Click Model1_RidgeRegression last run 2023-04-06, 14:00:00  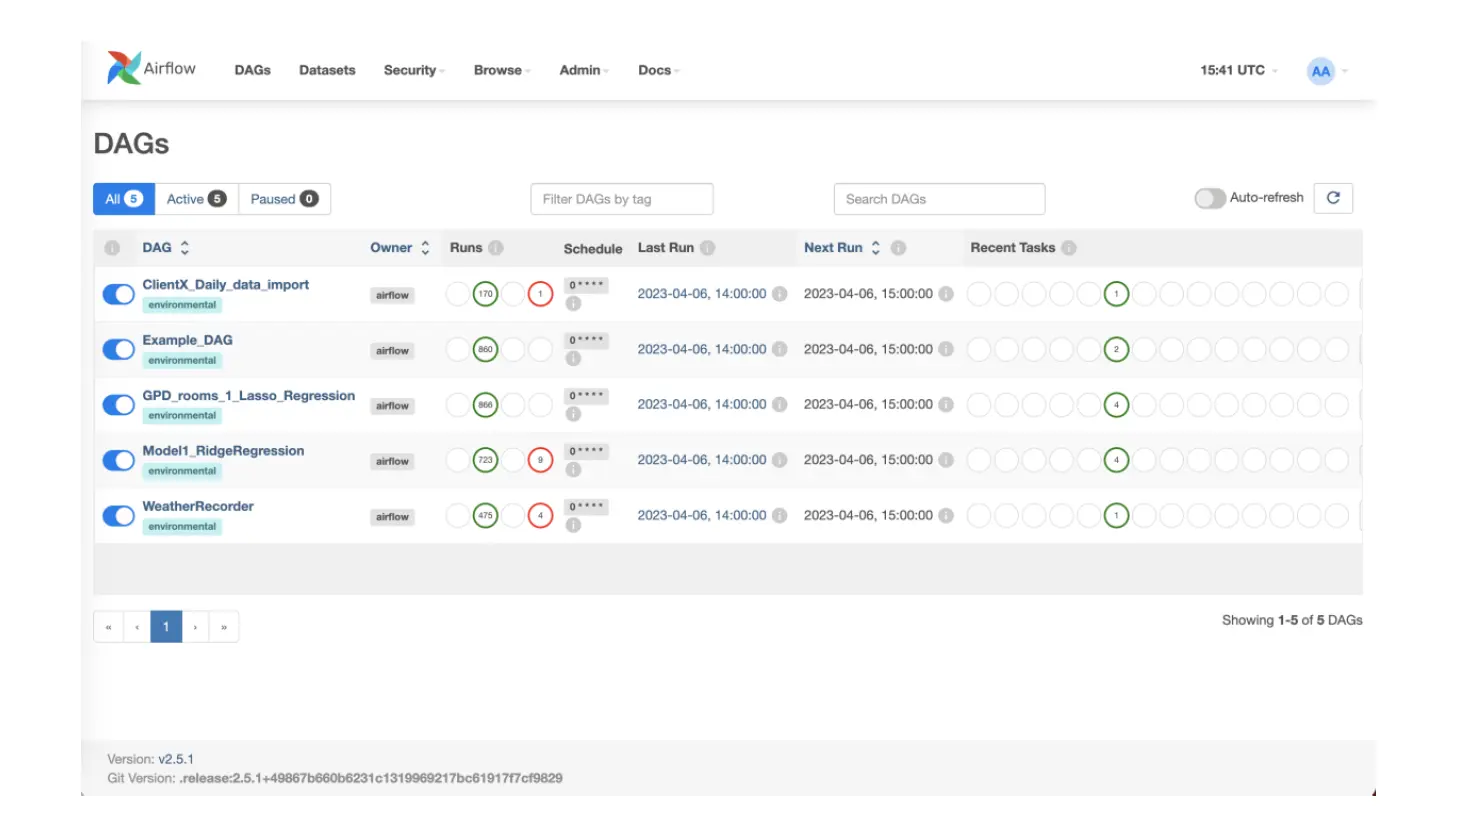click(702, 460)
